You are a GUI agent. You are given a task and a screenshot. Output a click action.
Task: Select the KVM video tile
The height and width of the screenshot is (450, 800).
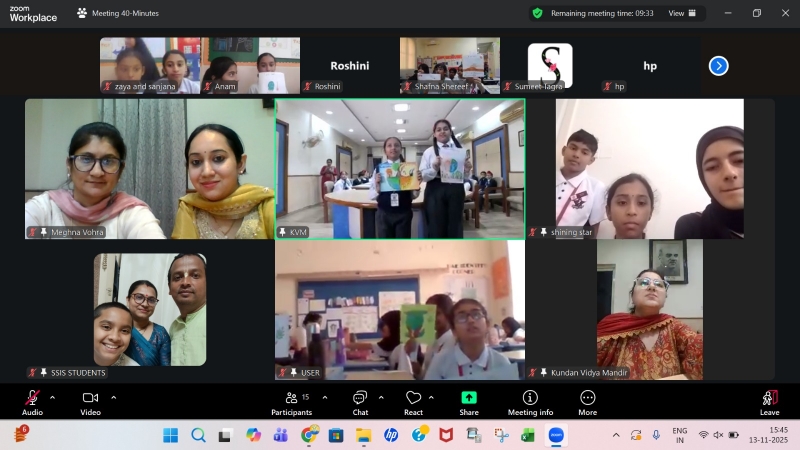pos(400,168)
